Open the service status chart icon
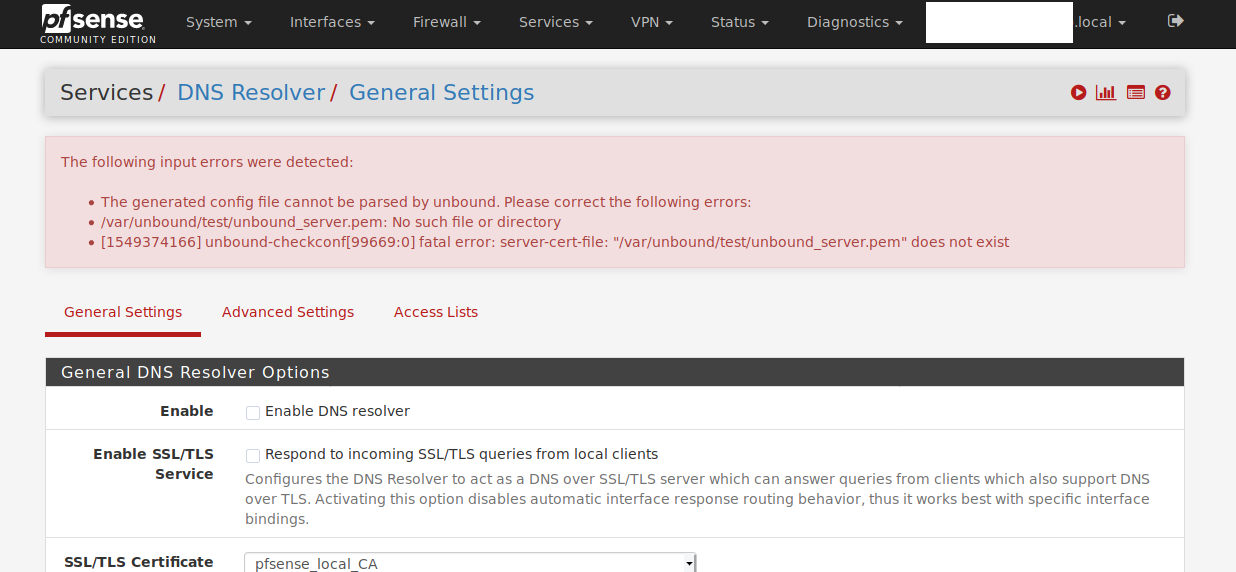Screen dimensions: 1236x572 coord(1106,93)
